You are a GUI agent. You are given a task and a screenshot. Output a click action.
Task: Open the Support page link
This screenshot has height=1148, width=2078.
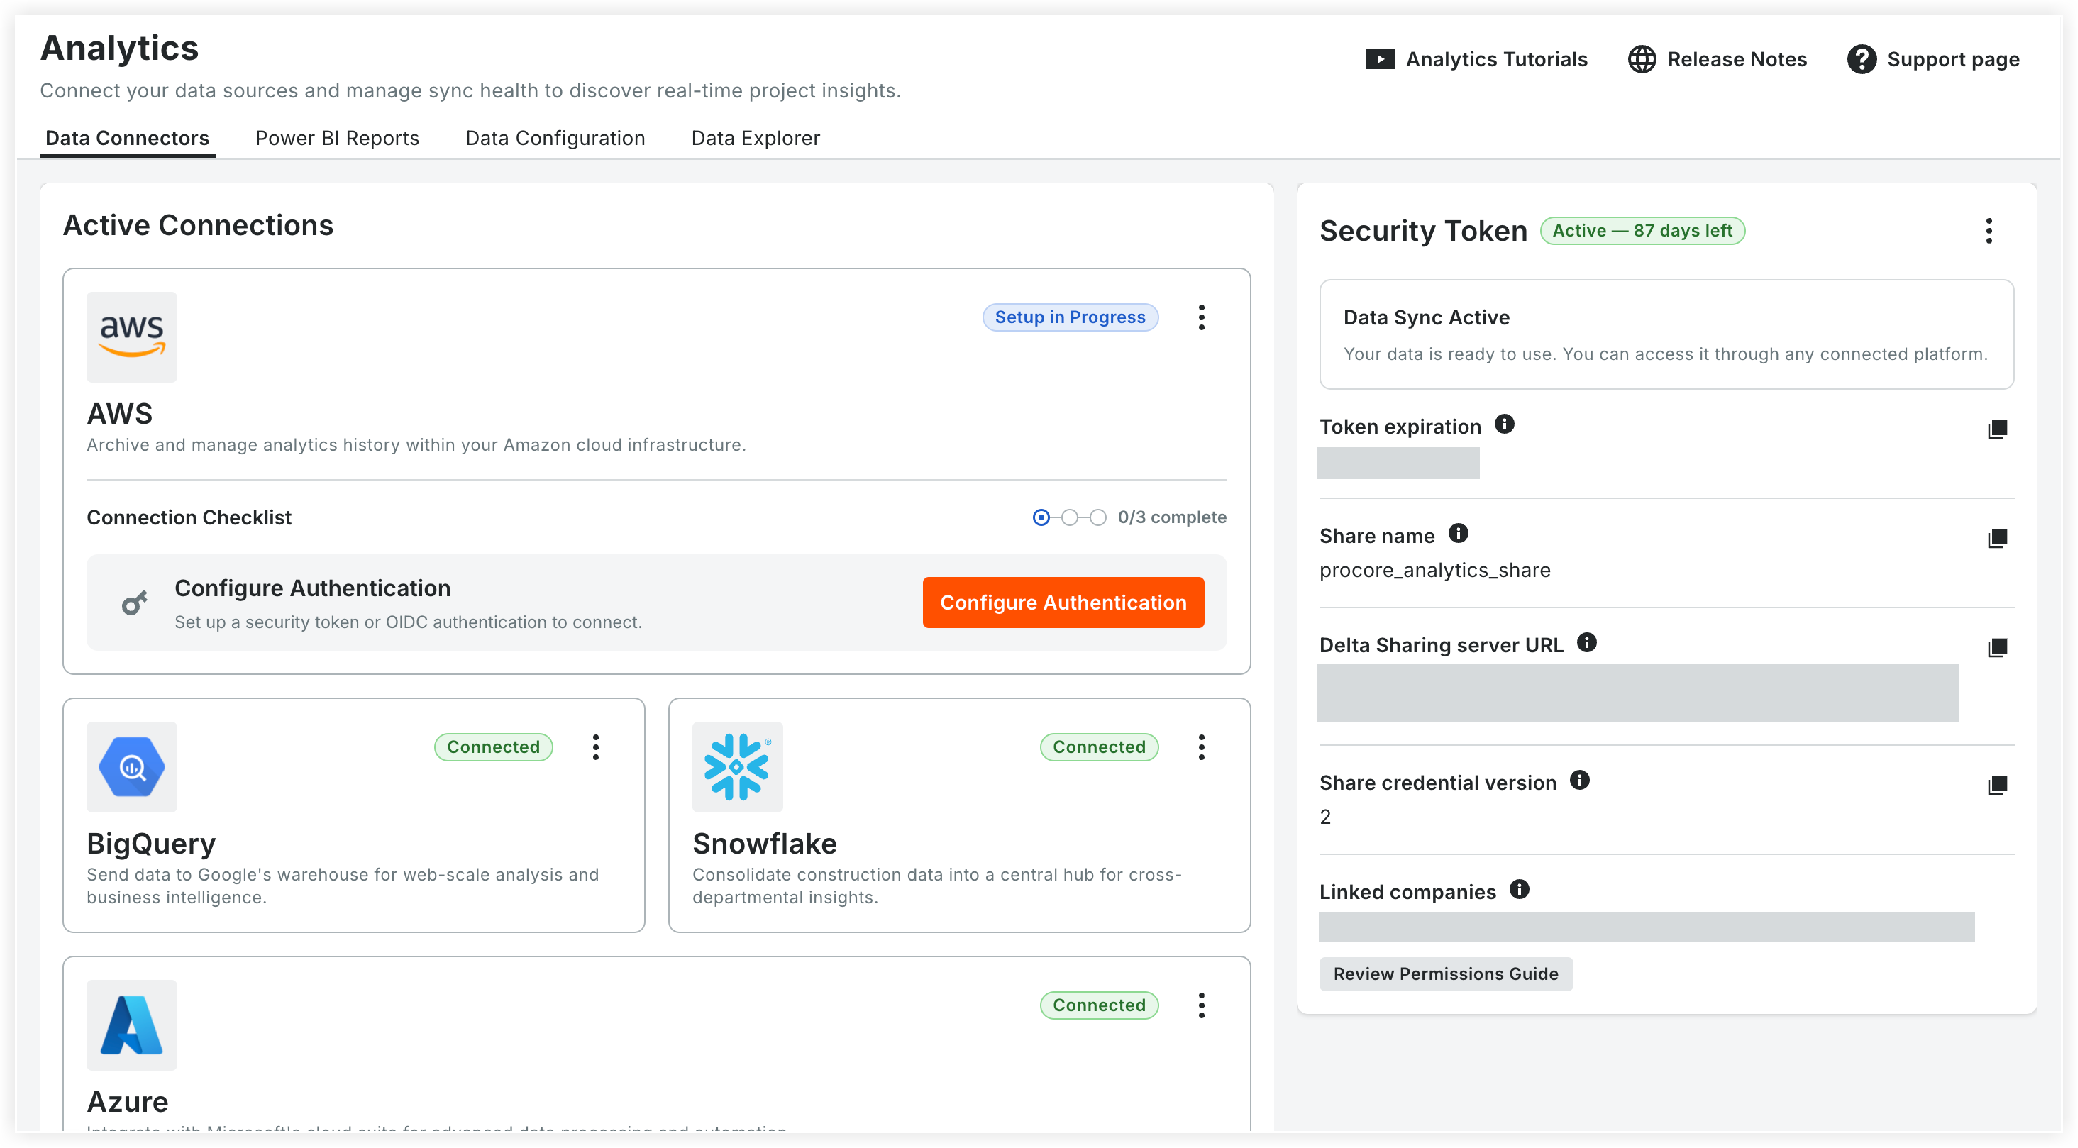1934,59
